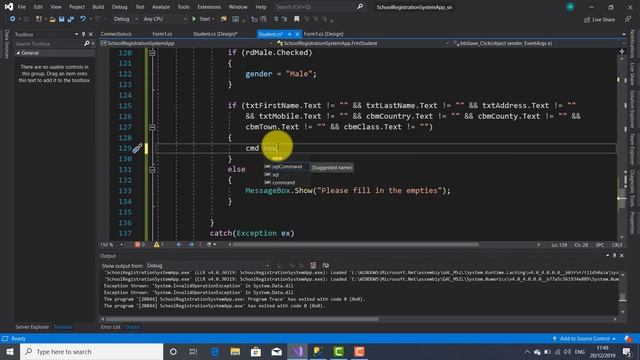Screen dimensions: 640x360
Task: Click the next issue arrow in editor status strip
Action: tap(191, 244)
